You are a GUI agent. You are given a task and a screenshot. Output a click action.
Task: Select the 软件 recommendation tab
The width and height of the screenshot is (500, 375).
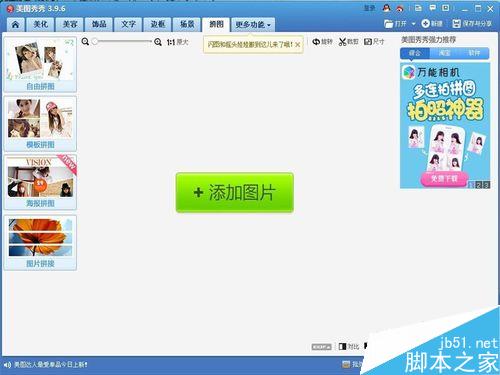(x=474, y=53)
